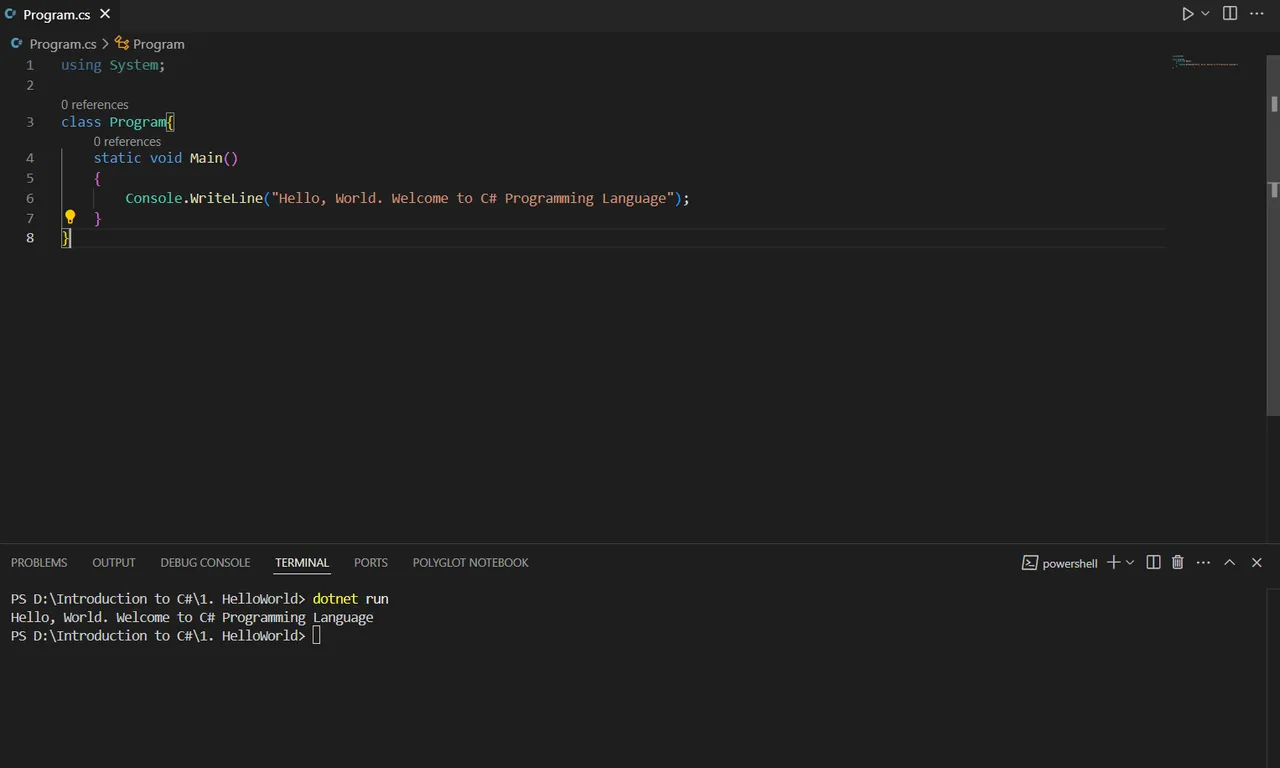This screenshot has width=1280, height=768.
Task: Click terminal output 'Hello, World. Welcome' line
Action: click(192, 617)
